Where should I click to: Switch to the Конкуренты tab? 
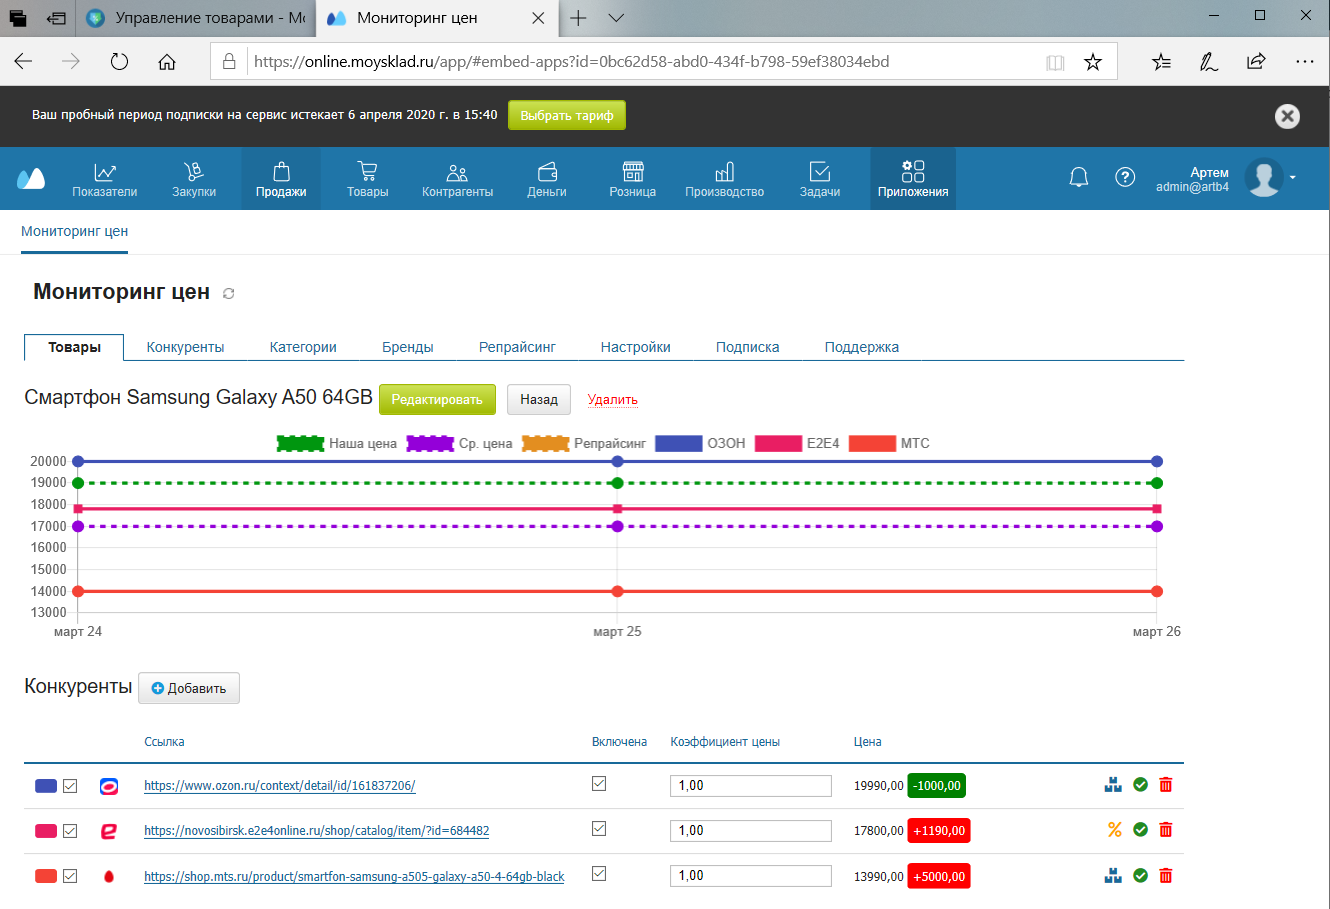(x=185, y=347)
